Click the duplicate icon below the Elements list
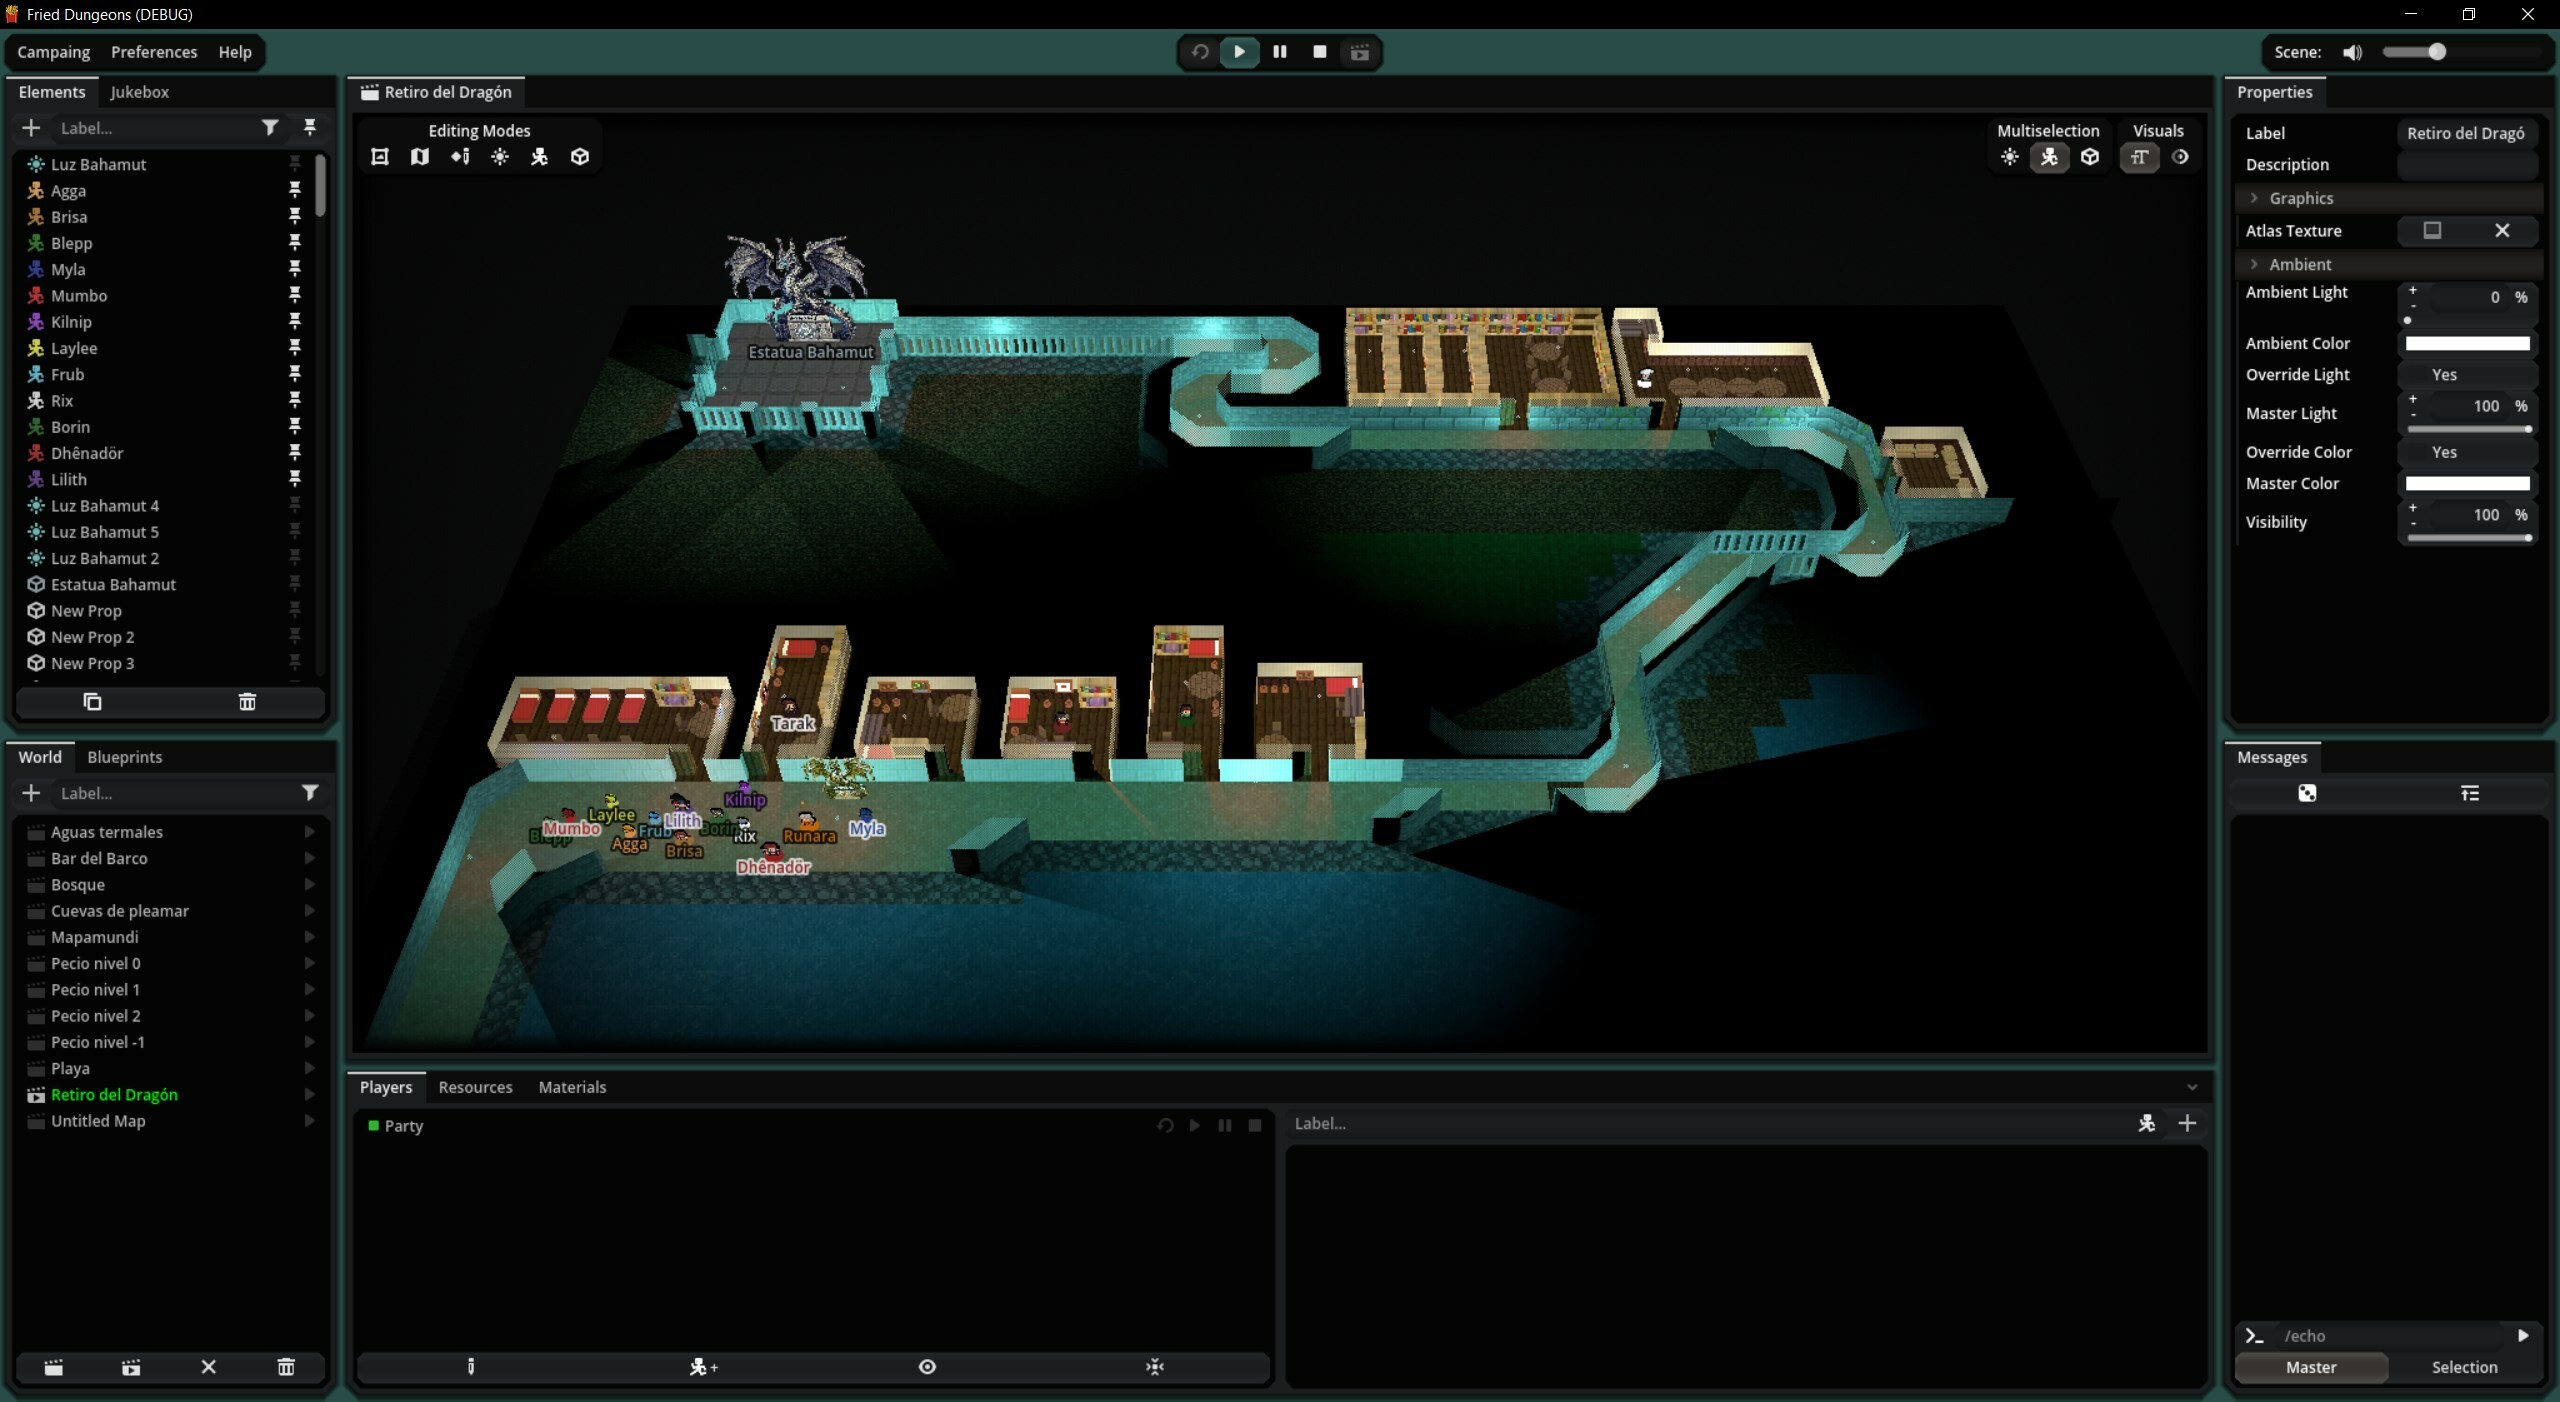 tap(92, 702)
